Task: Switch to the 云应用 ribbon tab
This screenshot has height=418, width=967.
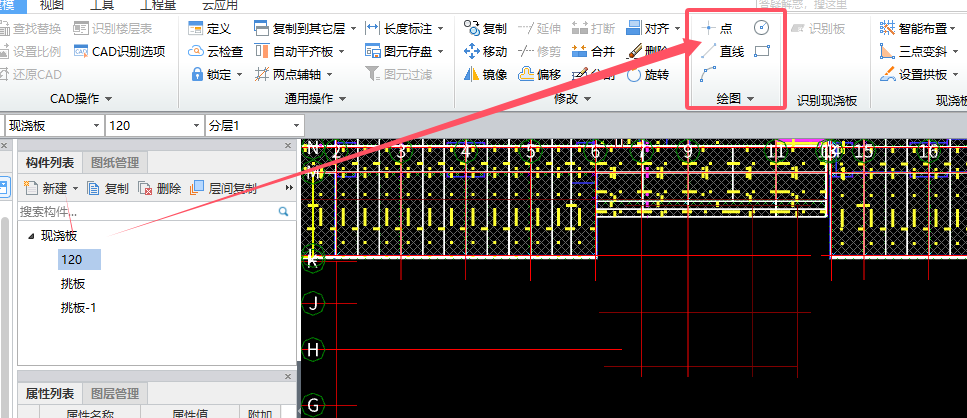Action: (x=220, y=6)
